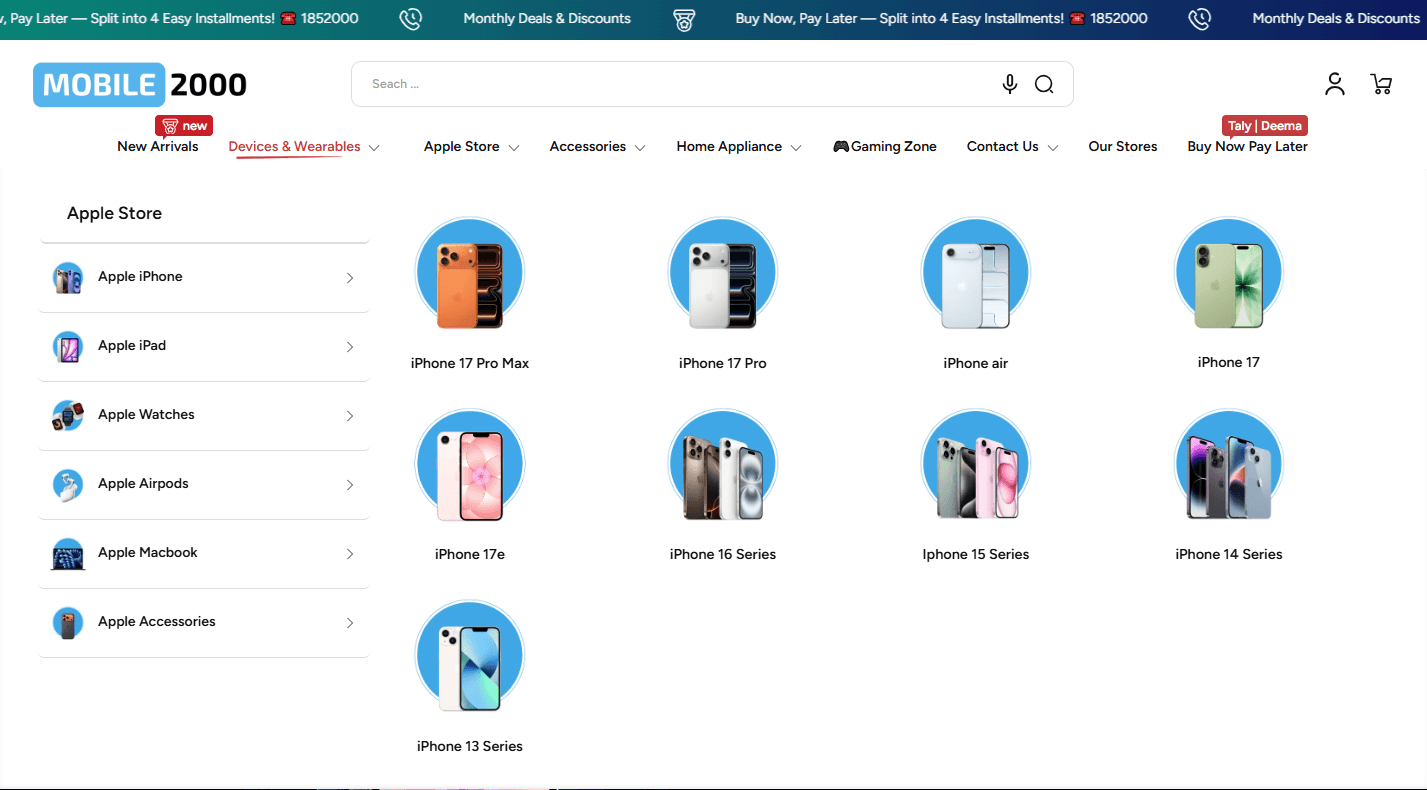1427x790 pixels.
Task: Open the Contact Us nav item
Action: click(x=1003, y=147)
